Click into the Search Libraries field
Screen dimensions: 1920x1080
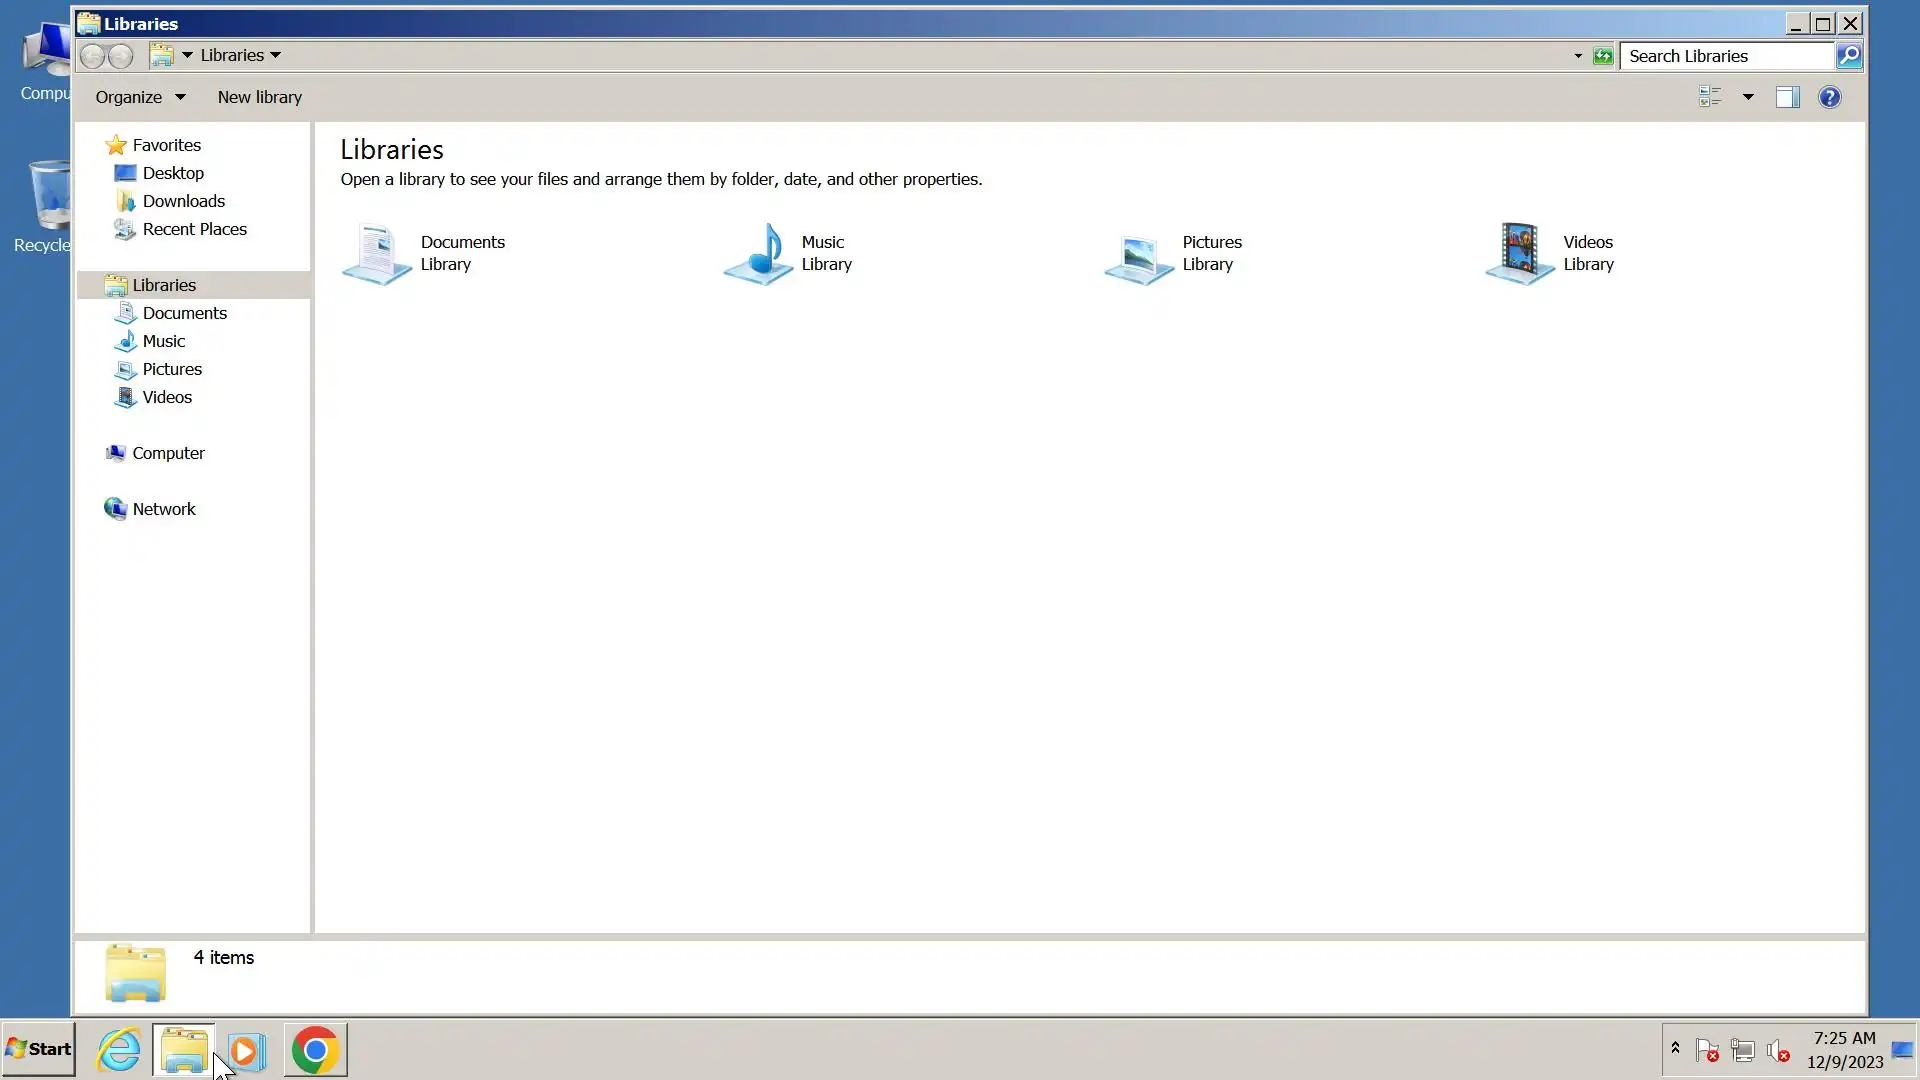[x=1728, y=56]
